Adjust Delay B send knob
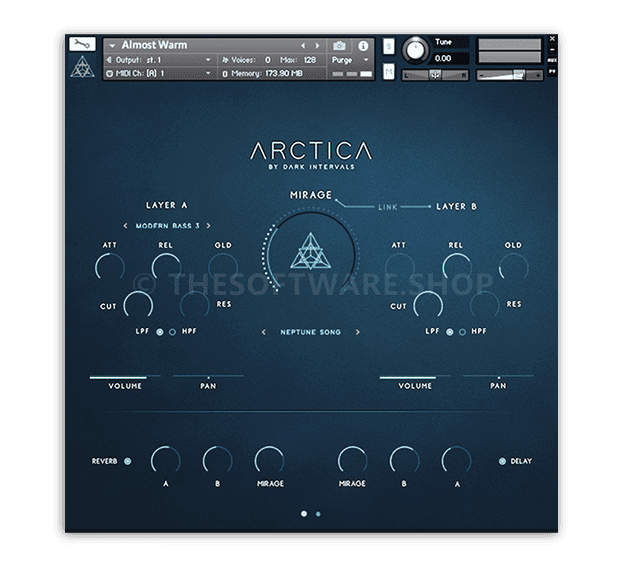 click(404, 460)
